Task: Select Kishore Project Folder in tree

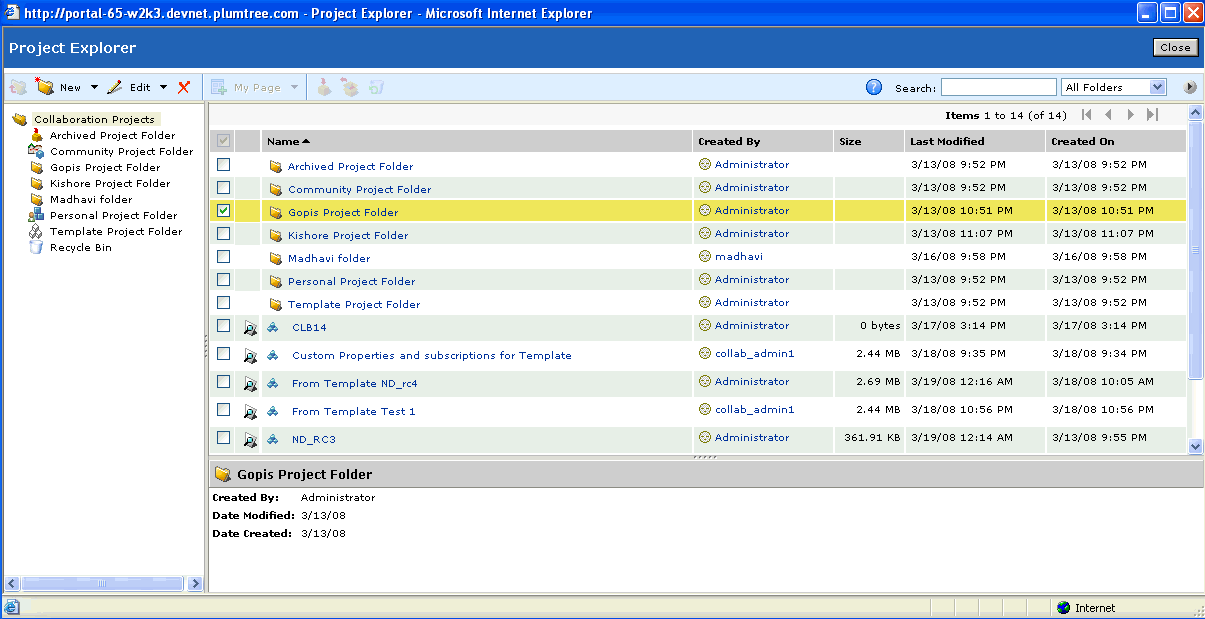Action: coord(110,183)
